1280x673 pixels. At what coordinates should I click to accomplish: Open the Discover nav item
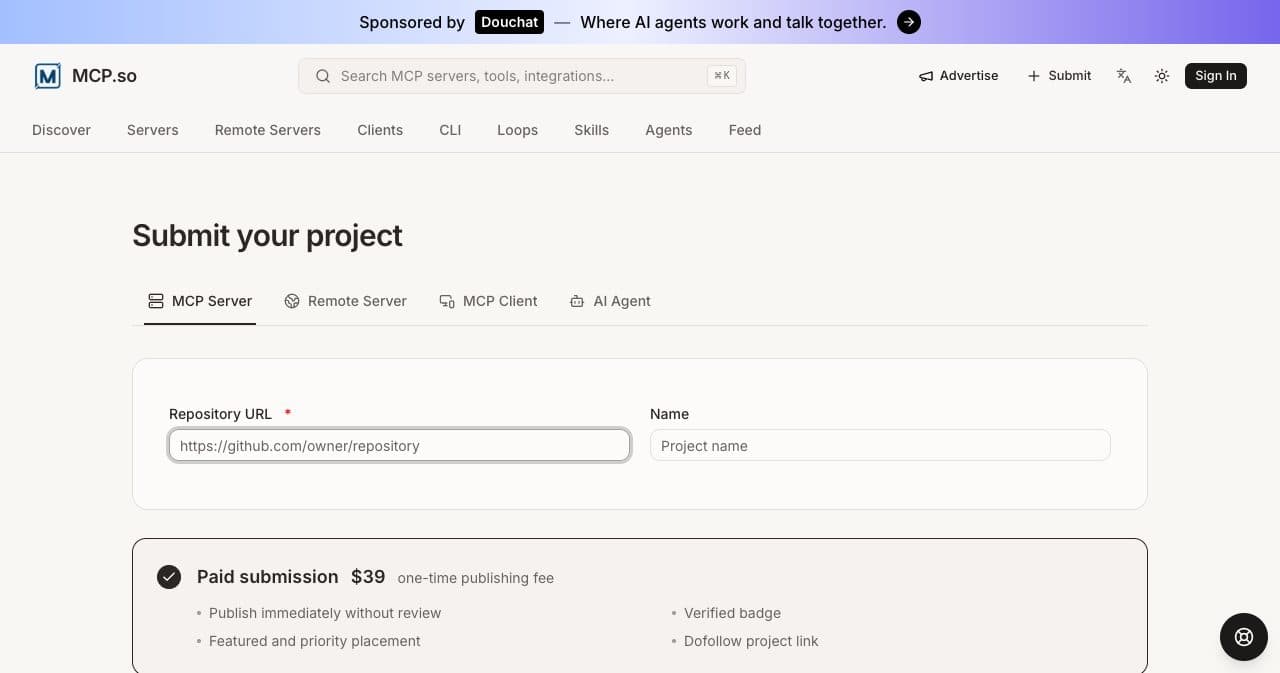click(x=61, y=130)
